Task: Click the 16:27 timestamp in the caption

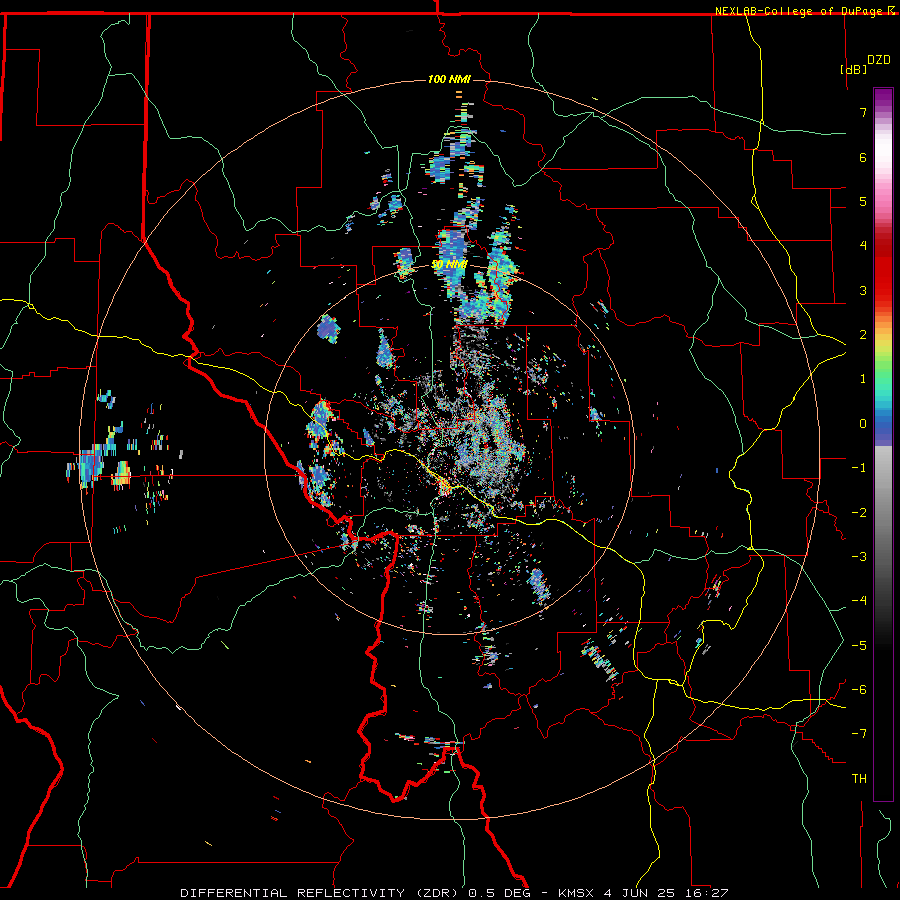Action: (x=708, y=893)
